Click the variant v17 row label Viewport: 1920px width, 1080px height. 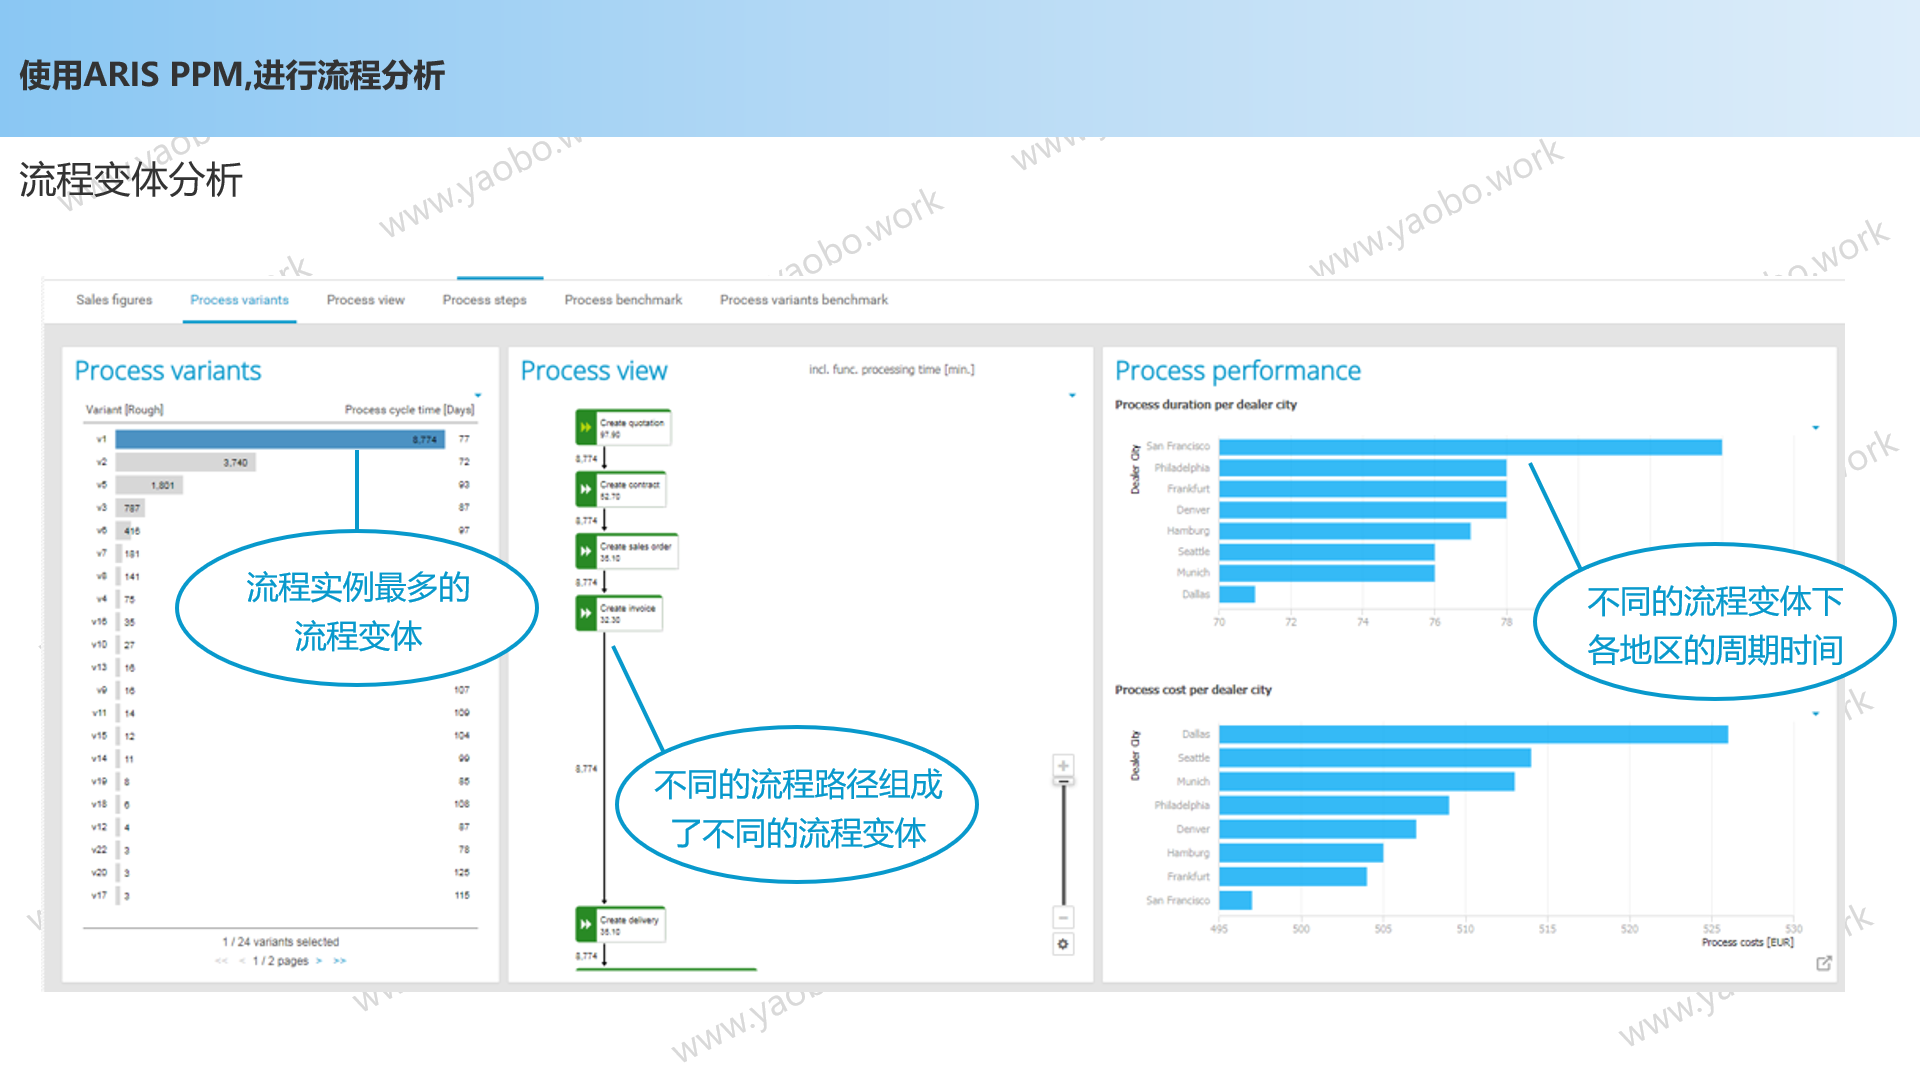point(99,896)
